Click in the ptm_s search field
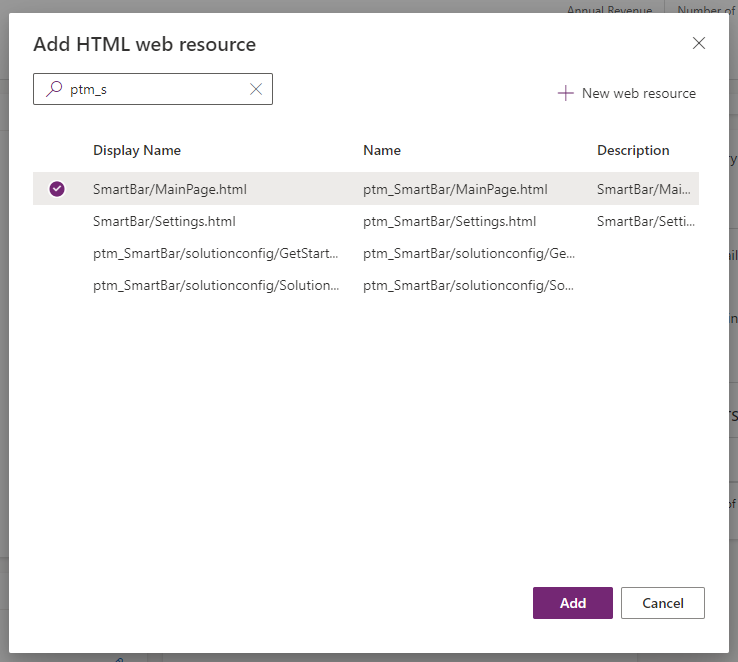Image resolution: width=738 pixels, height=662 pixels. click(153, 89)
